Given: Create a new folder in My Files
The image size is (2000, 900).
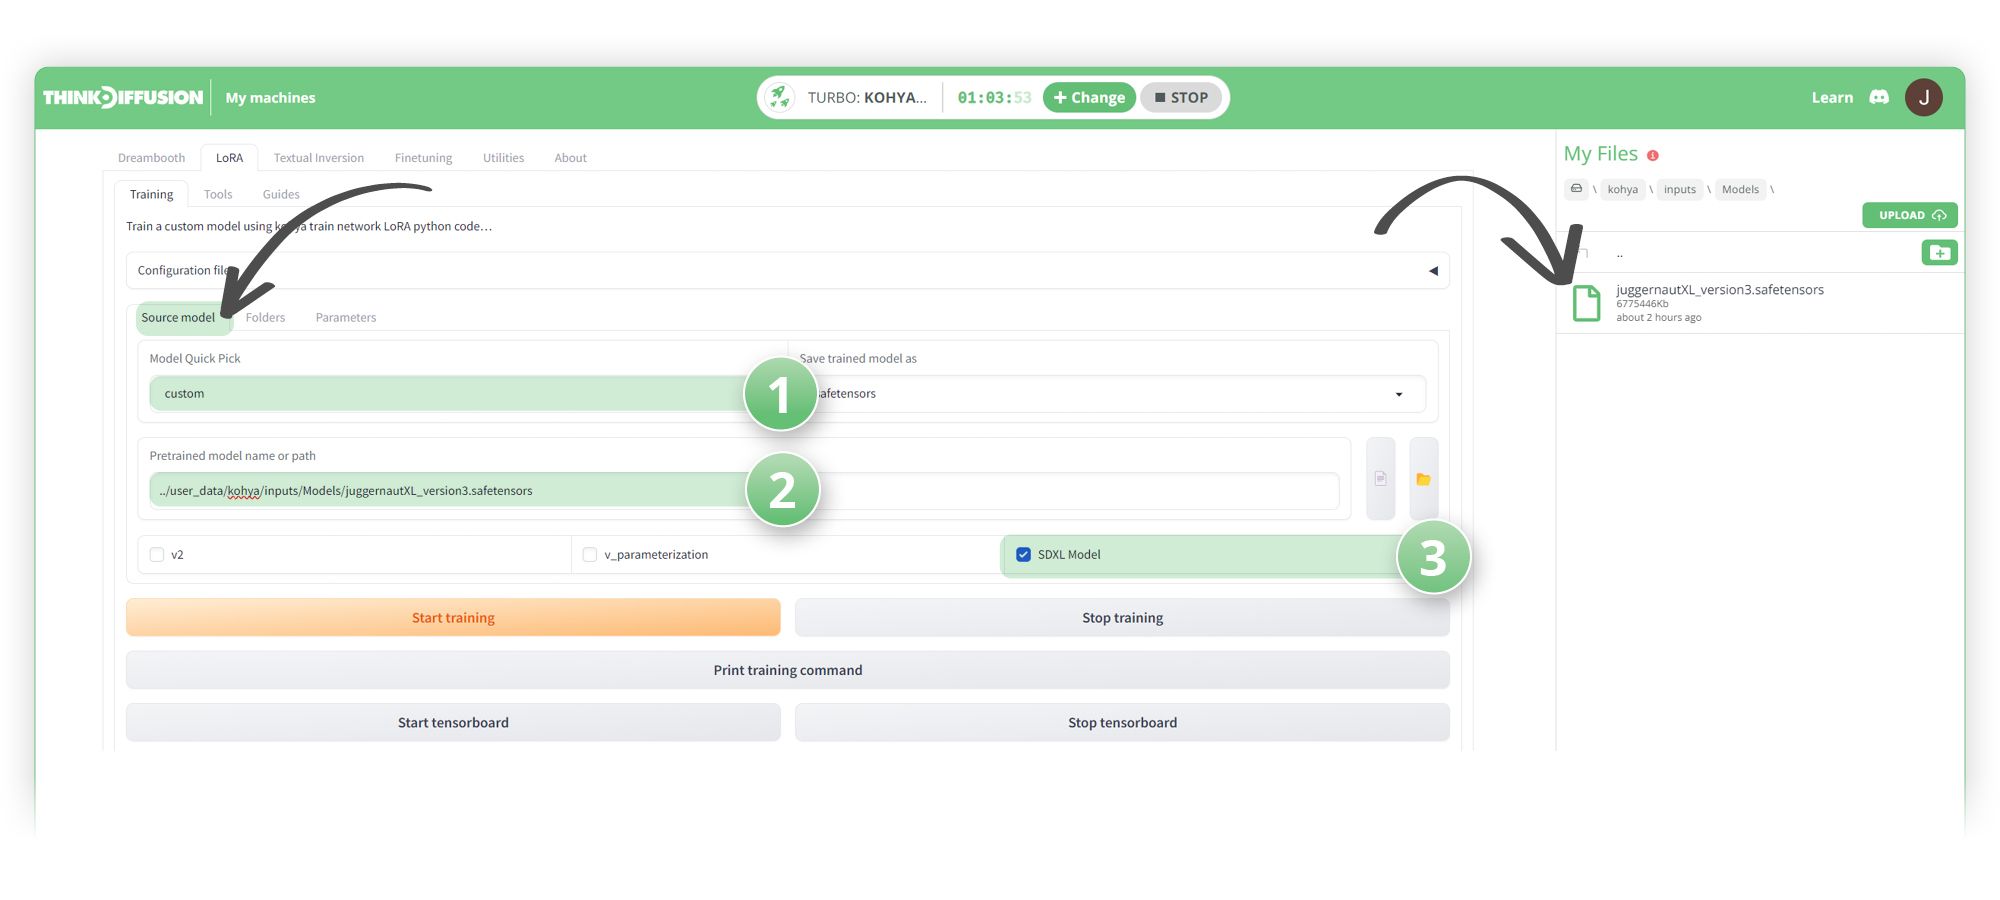Looking at the screenshot, I should 1938,252.
